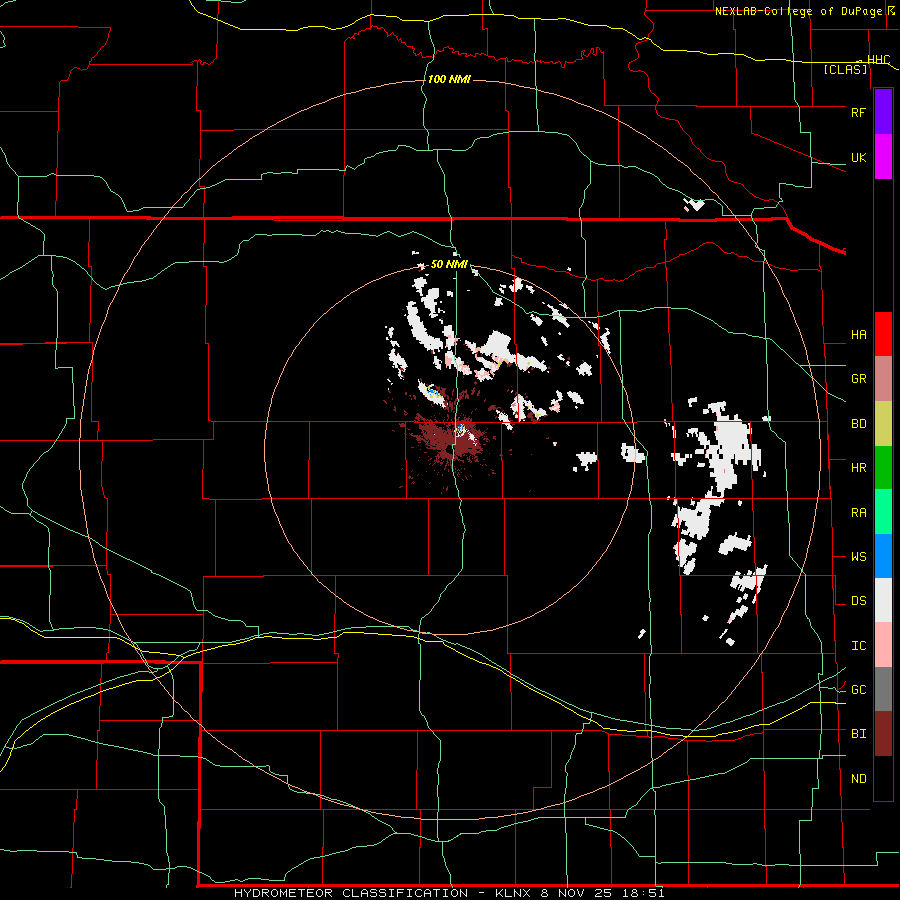Click the KLNX station identifier
This screenshot has width=900, height=900.
tap(513, 893)
